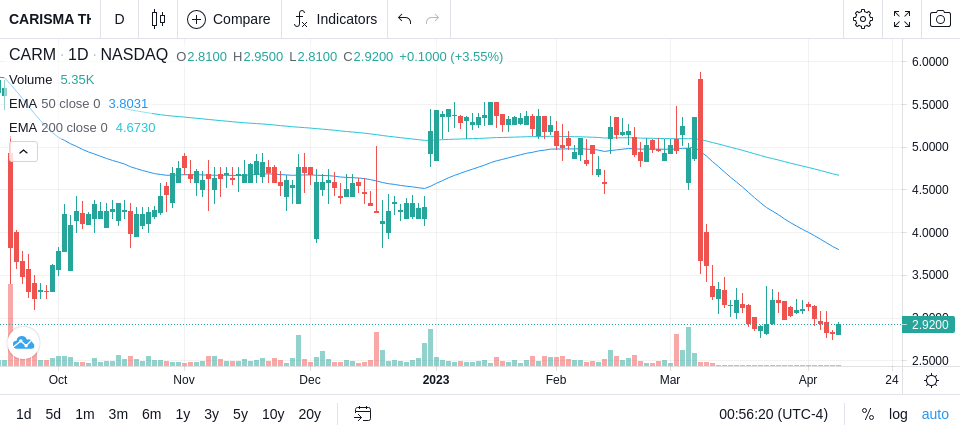This screenshot has width=960, height=433.
Task: Collapse the indicator legend chevron
Action: [23, 151]
